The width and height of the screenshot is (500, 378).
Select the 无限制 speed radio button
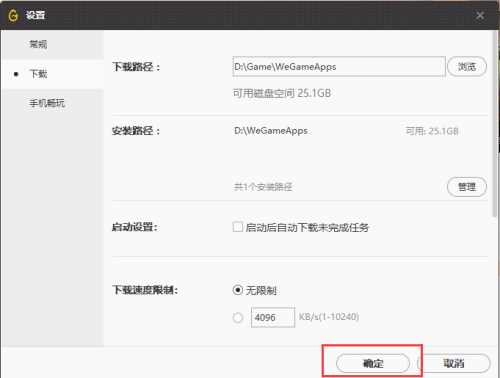point(238,290)
